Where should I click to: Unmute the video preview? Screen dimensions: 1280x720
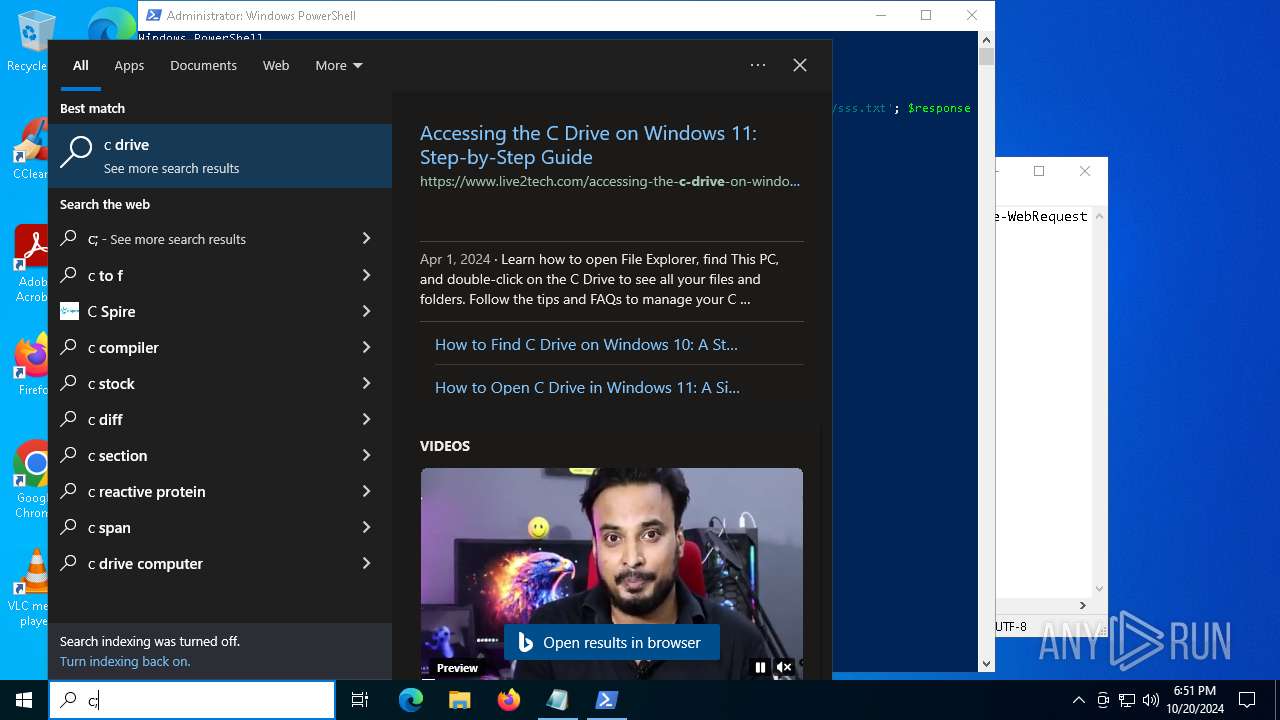(x=785, y=667)
